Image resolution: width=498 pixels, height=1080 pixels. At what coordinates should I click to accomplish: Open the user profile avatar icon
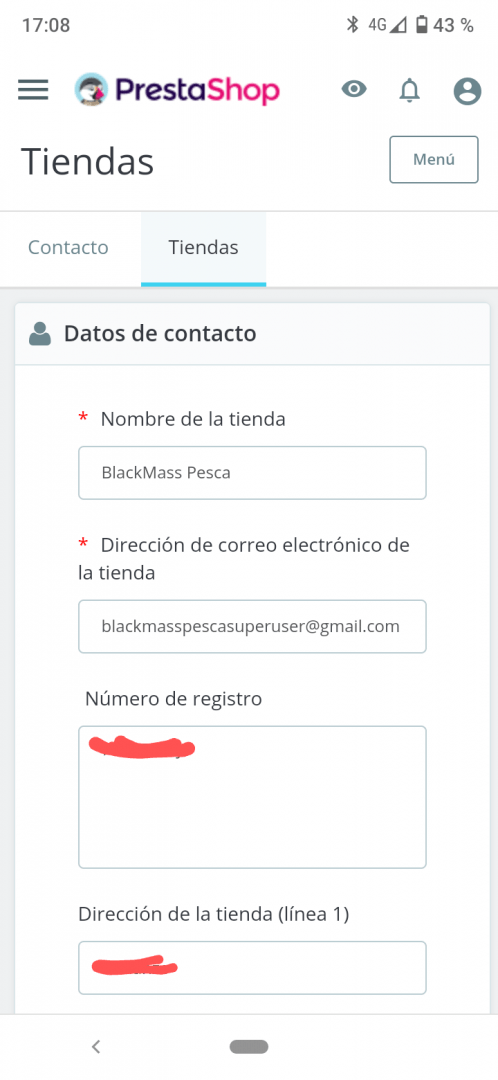pyautogui.click(x=467, y=90)
